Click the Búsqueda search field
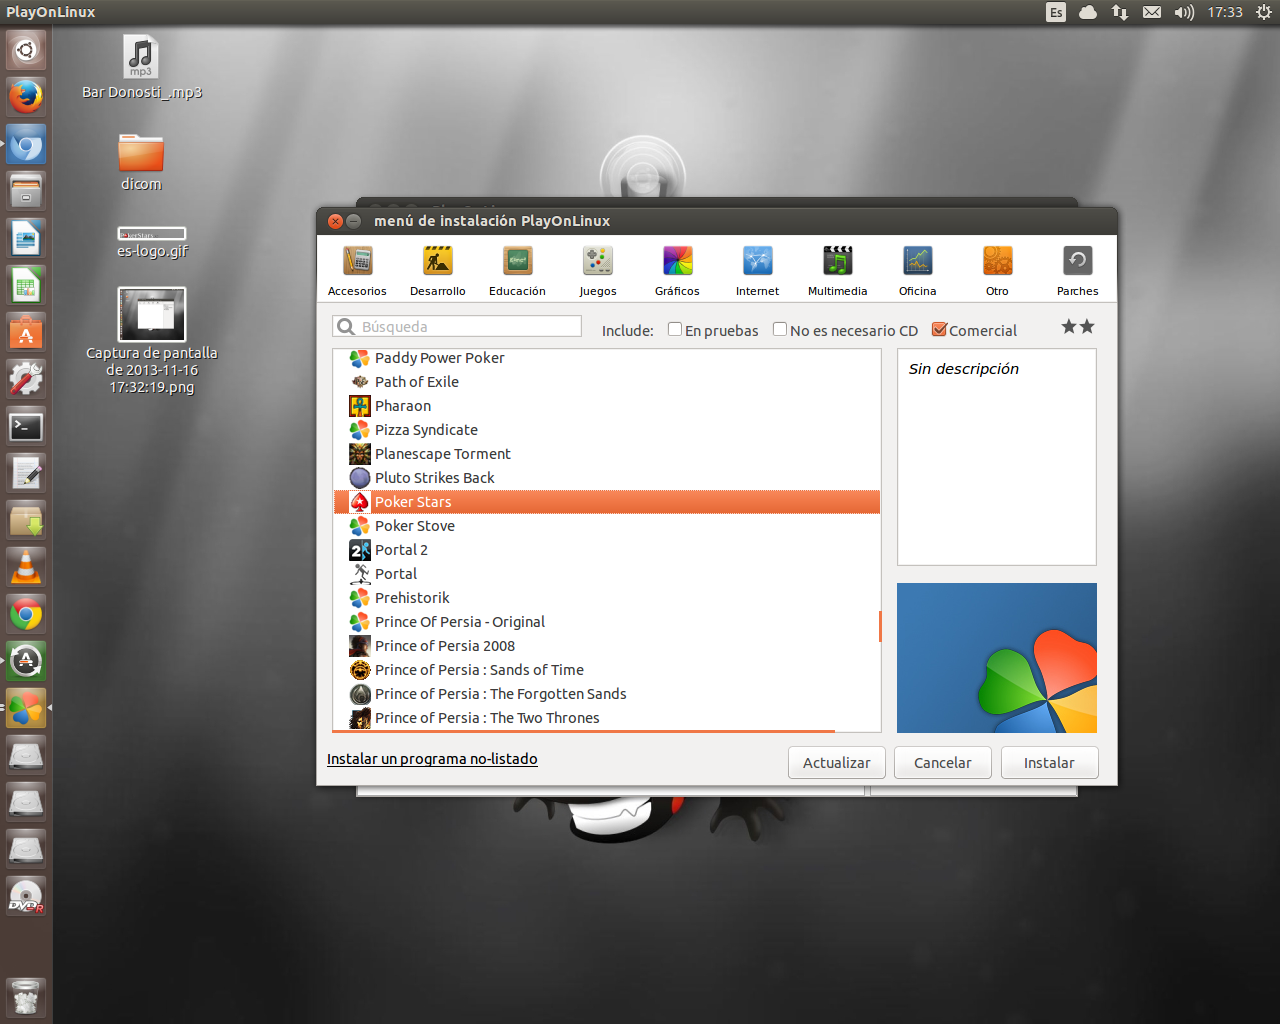Viewport: 1280px width, 1024px height. tap(457, 327)
